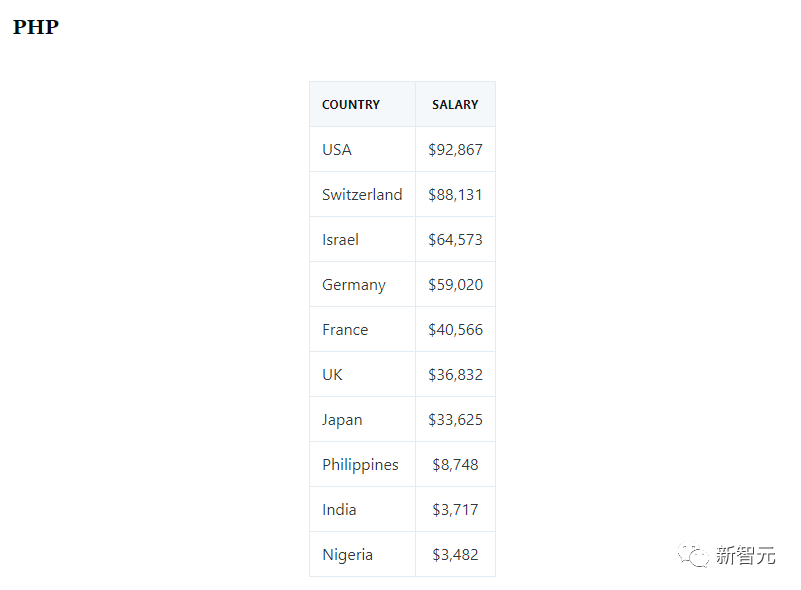Image resolution: width=801 pixels, height=590 pixels.
Task: Click the Japan country cell
Action: pos(342,420)
